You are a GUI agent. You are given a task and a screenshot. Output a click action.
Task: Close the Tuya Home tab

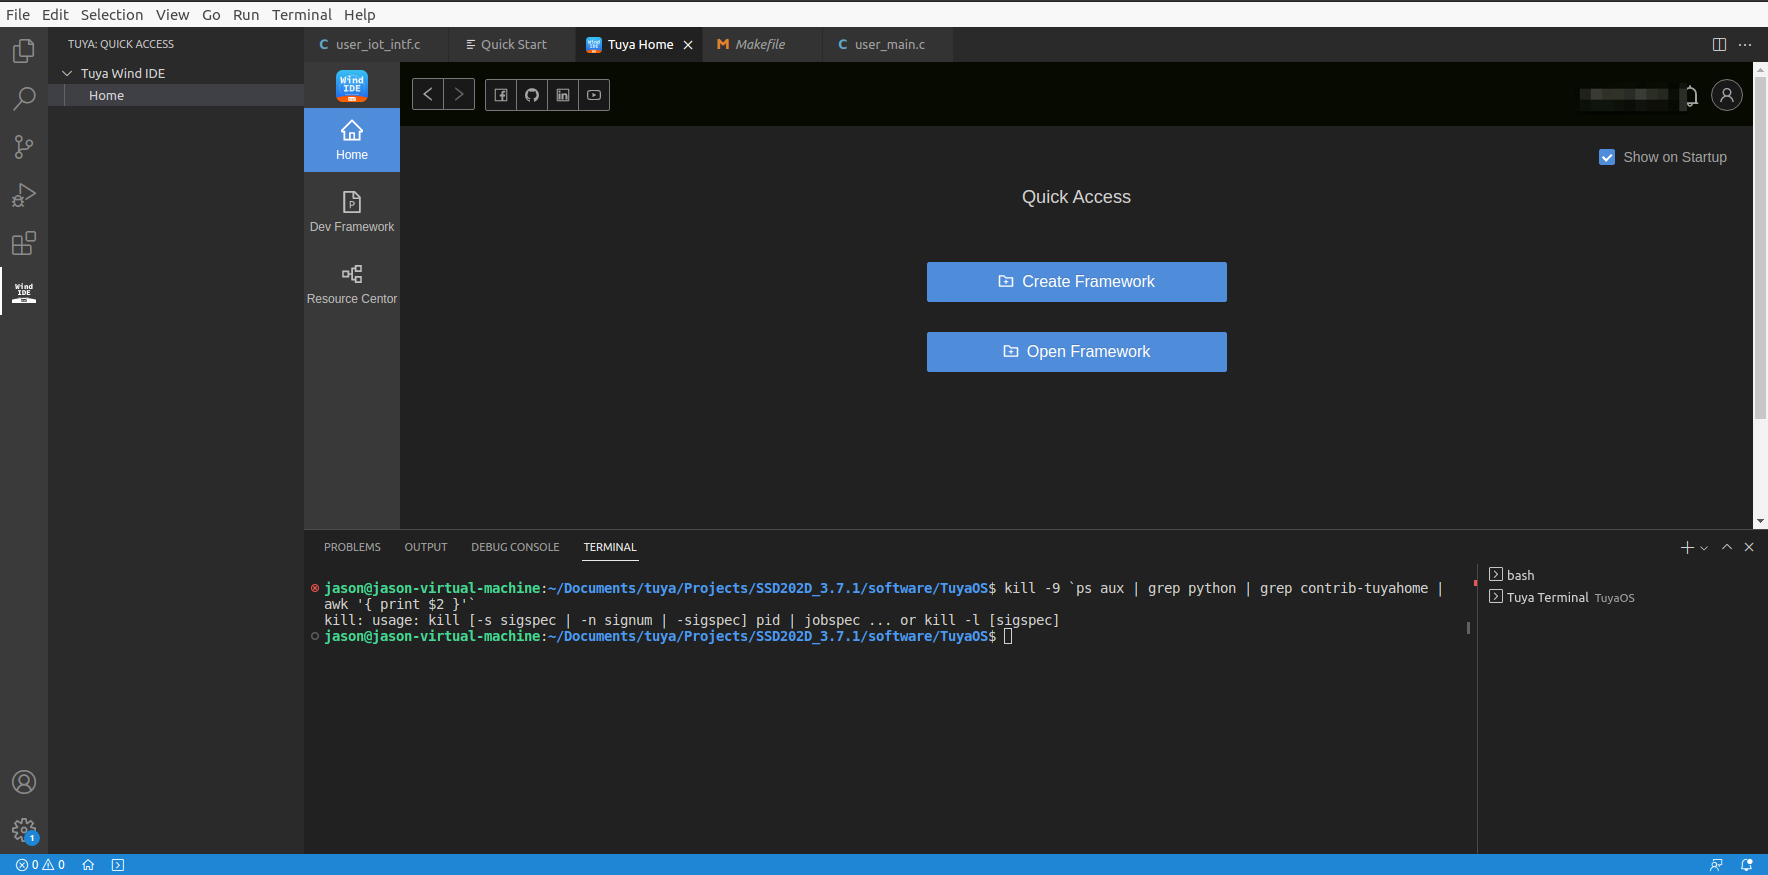(x=688, y=45)
